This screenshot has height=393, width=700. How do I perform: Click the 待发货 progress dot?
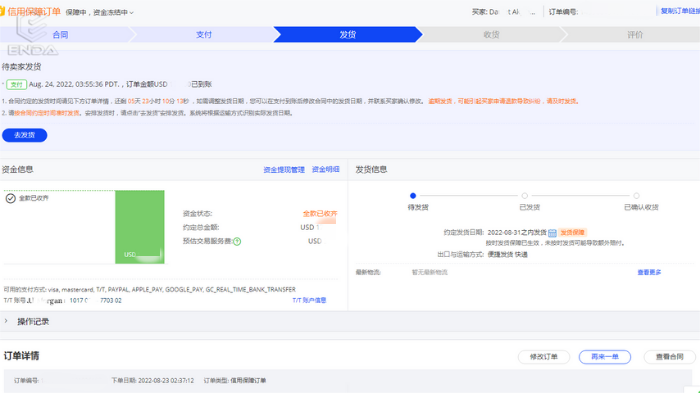[413, 196]
